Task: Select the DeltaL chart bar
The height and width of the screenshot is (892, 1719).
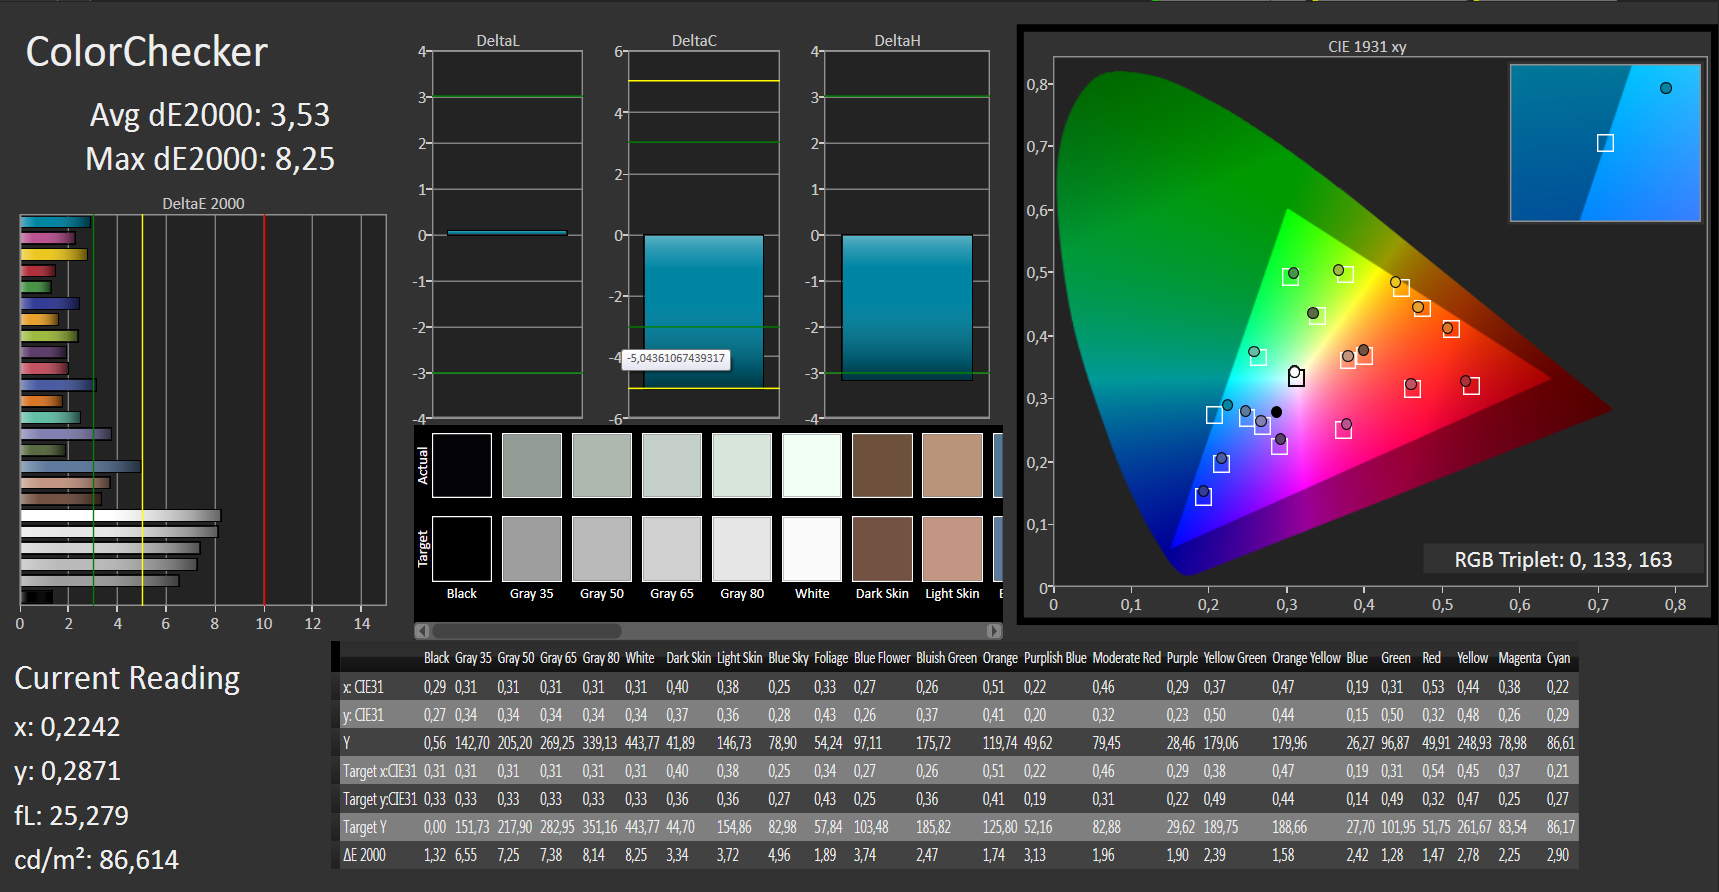Action: click(507, 233)
